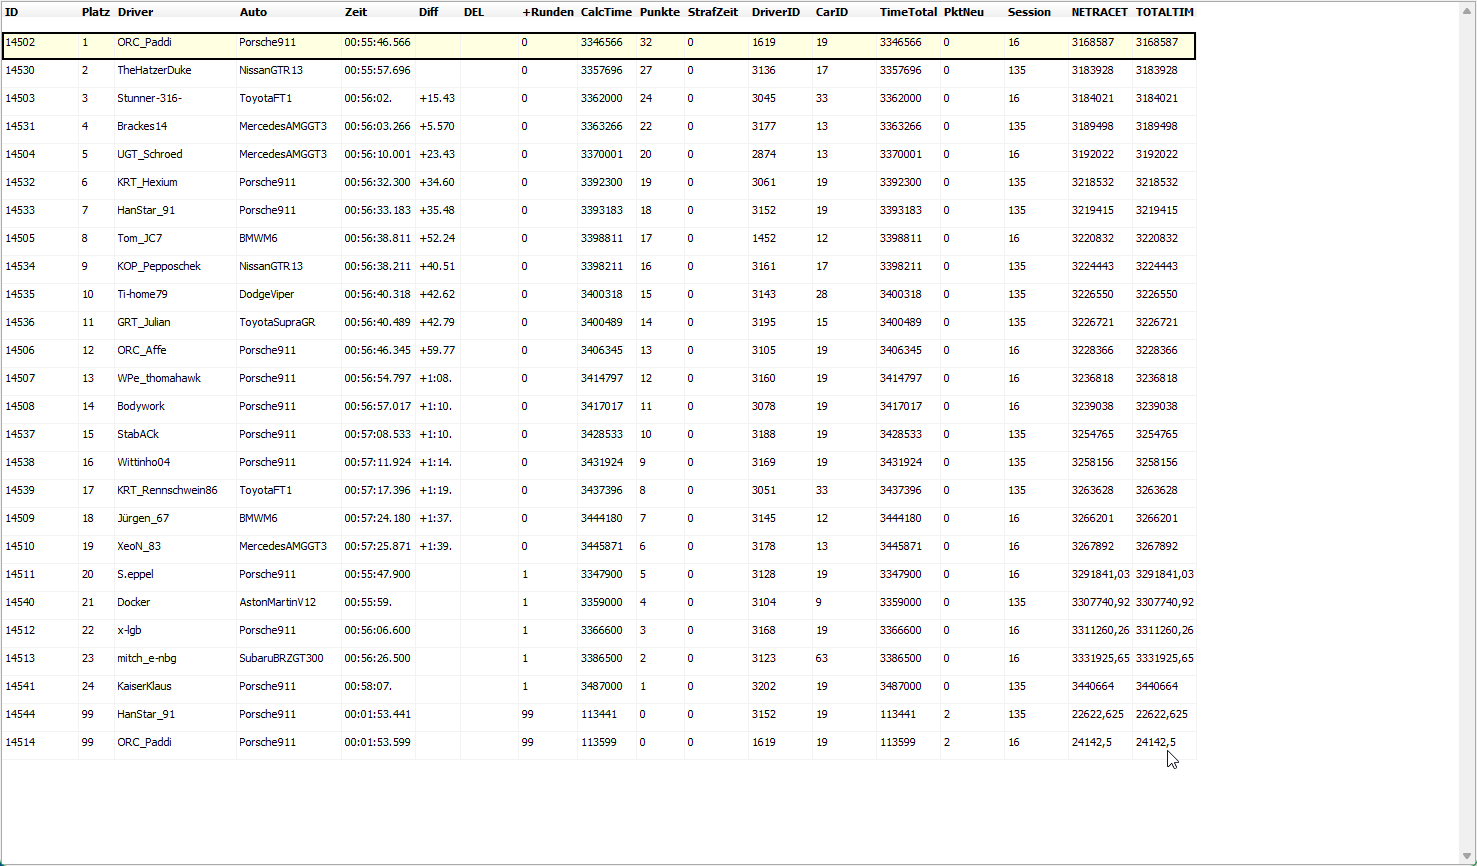Viewport: 1477px width, 866px height.
Task: Click the ID cell 14544
Action: [x=20, y=714]
